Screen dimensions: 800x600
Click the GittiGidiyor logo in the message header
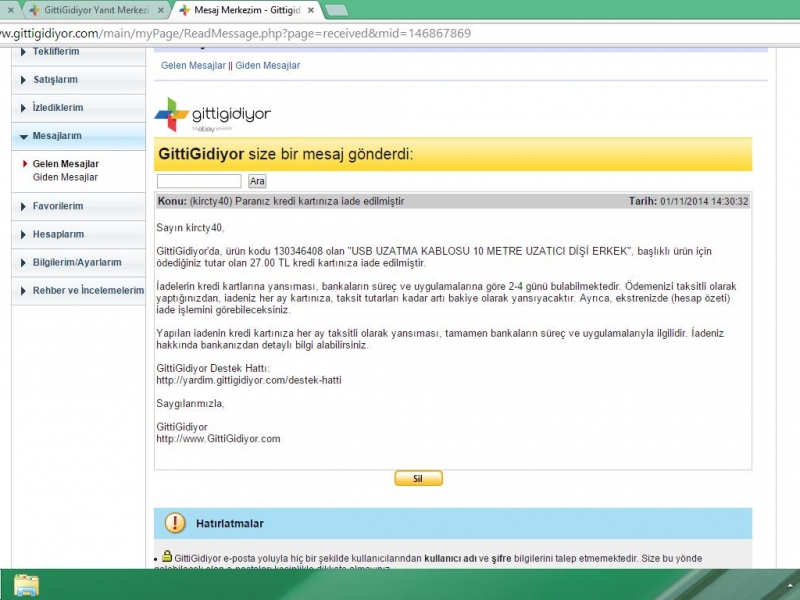tap(213, 115)
